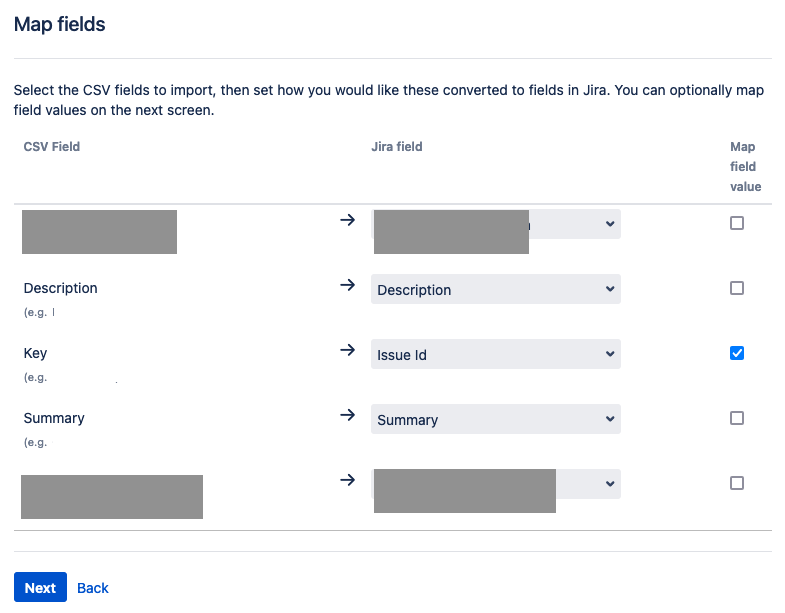The width and height of the screenshot is (785, 613).
Task: Expand the last row's Jira field dropdown
Action: (x=496, y=484)
